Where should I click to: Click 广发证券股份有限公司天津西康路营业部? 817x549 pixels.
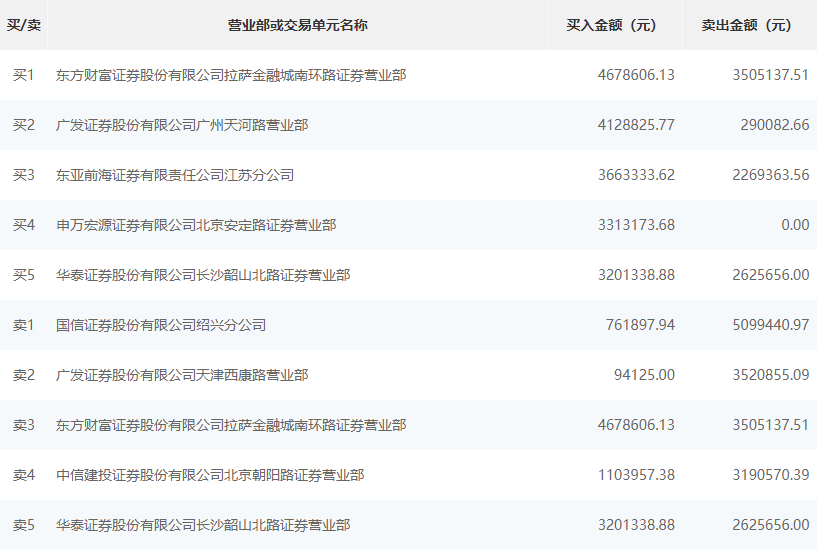182,375
